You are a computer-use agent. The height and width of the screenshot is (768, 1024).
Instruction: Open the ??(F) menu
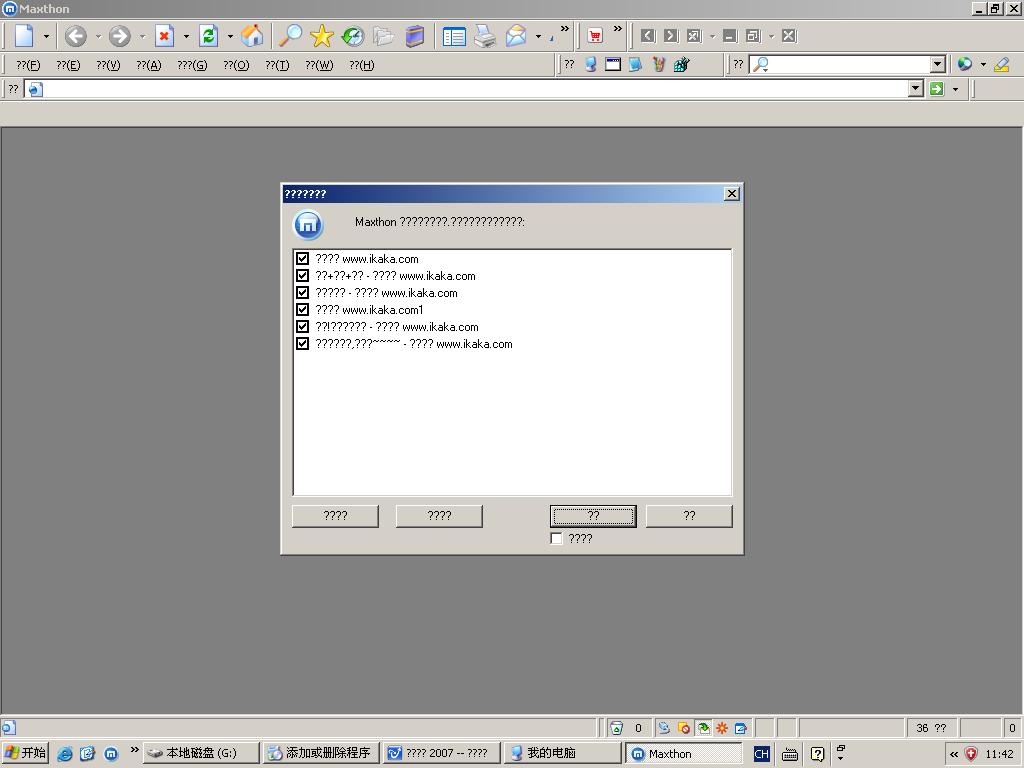28,65
